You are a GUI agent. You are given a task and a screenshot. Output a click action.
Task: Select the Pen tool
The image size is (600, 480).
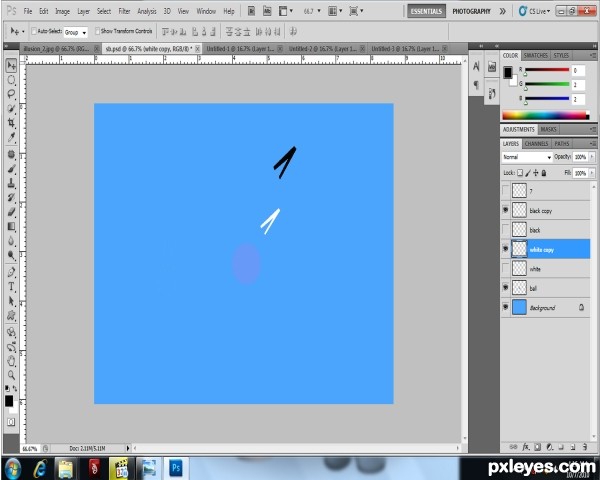tap(11, 272)
